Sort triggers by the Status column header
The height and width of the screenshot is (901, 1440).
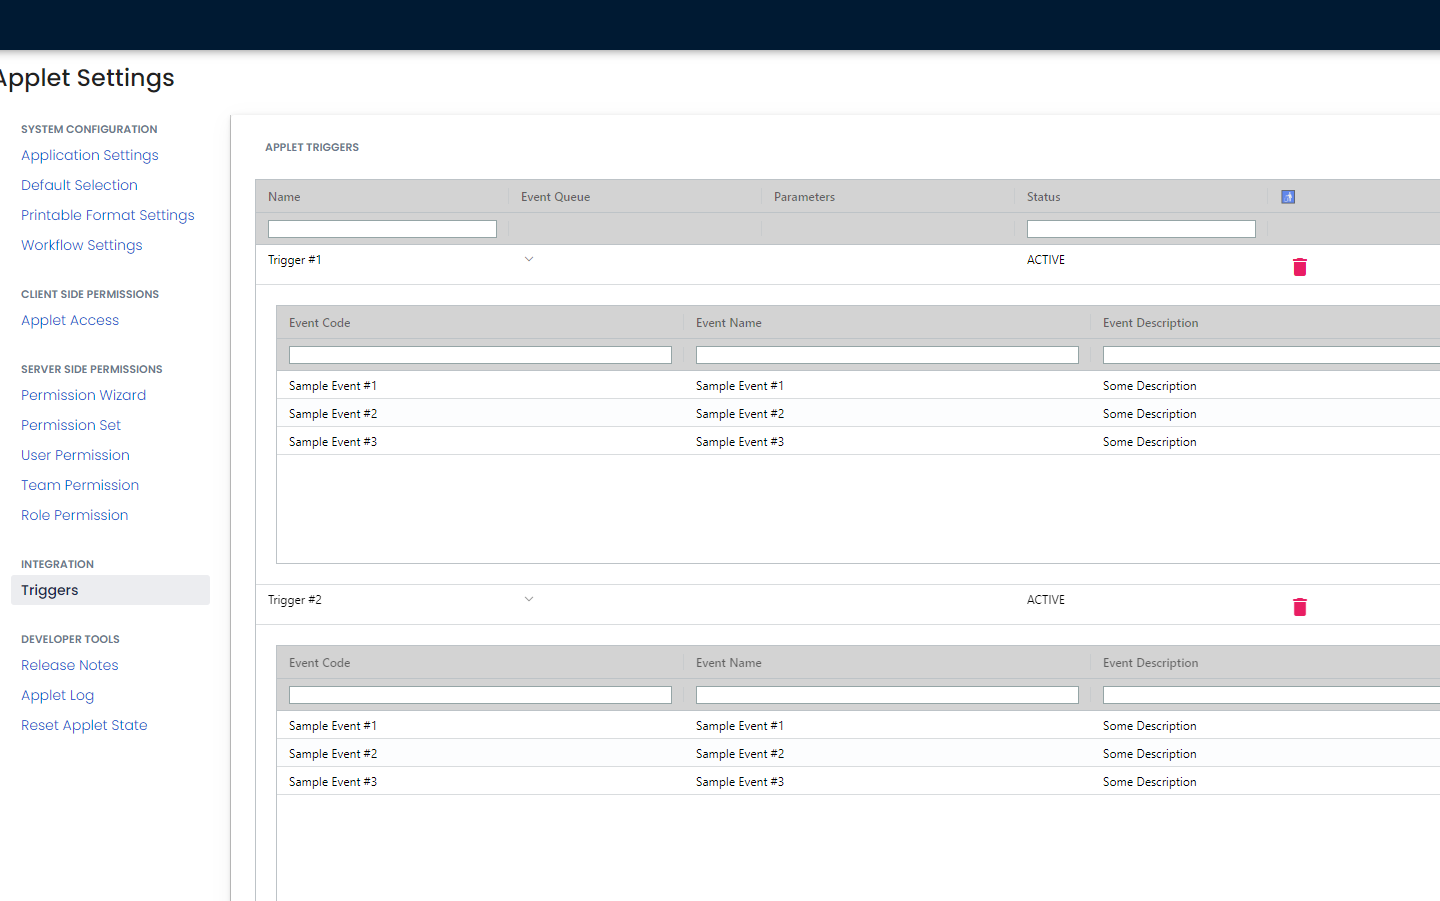click(1043, 197)
